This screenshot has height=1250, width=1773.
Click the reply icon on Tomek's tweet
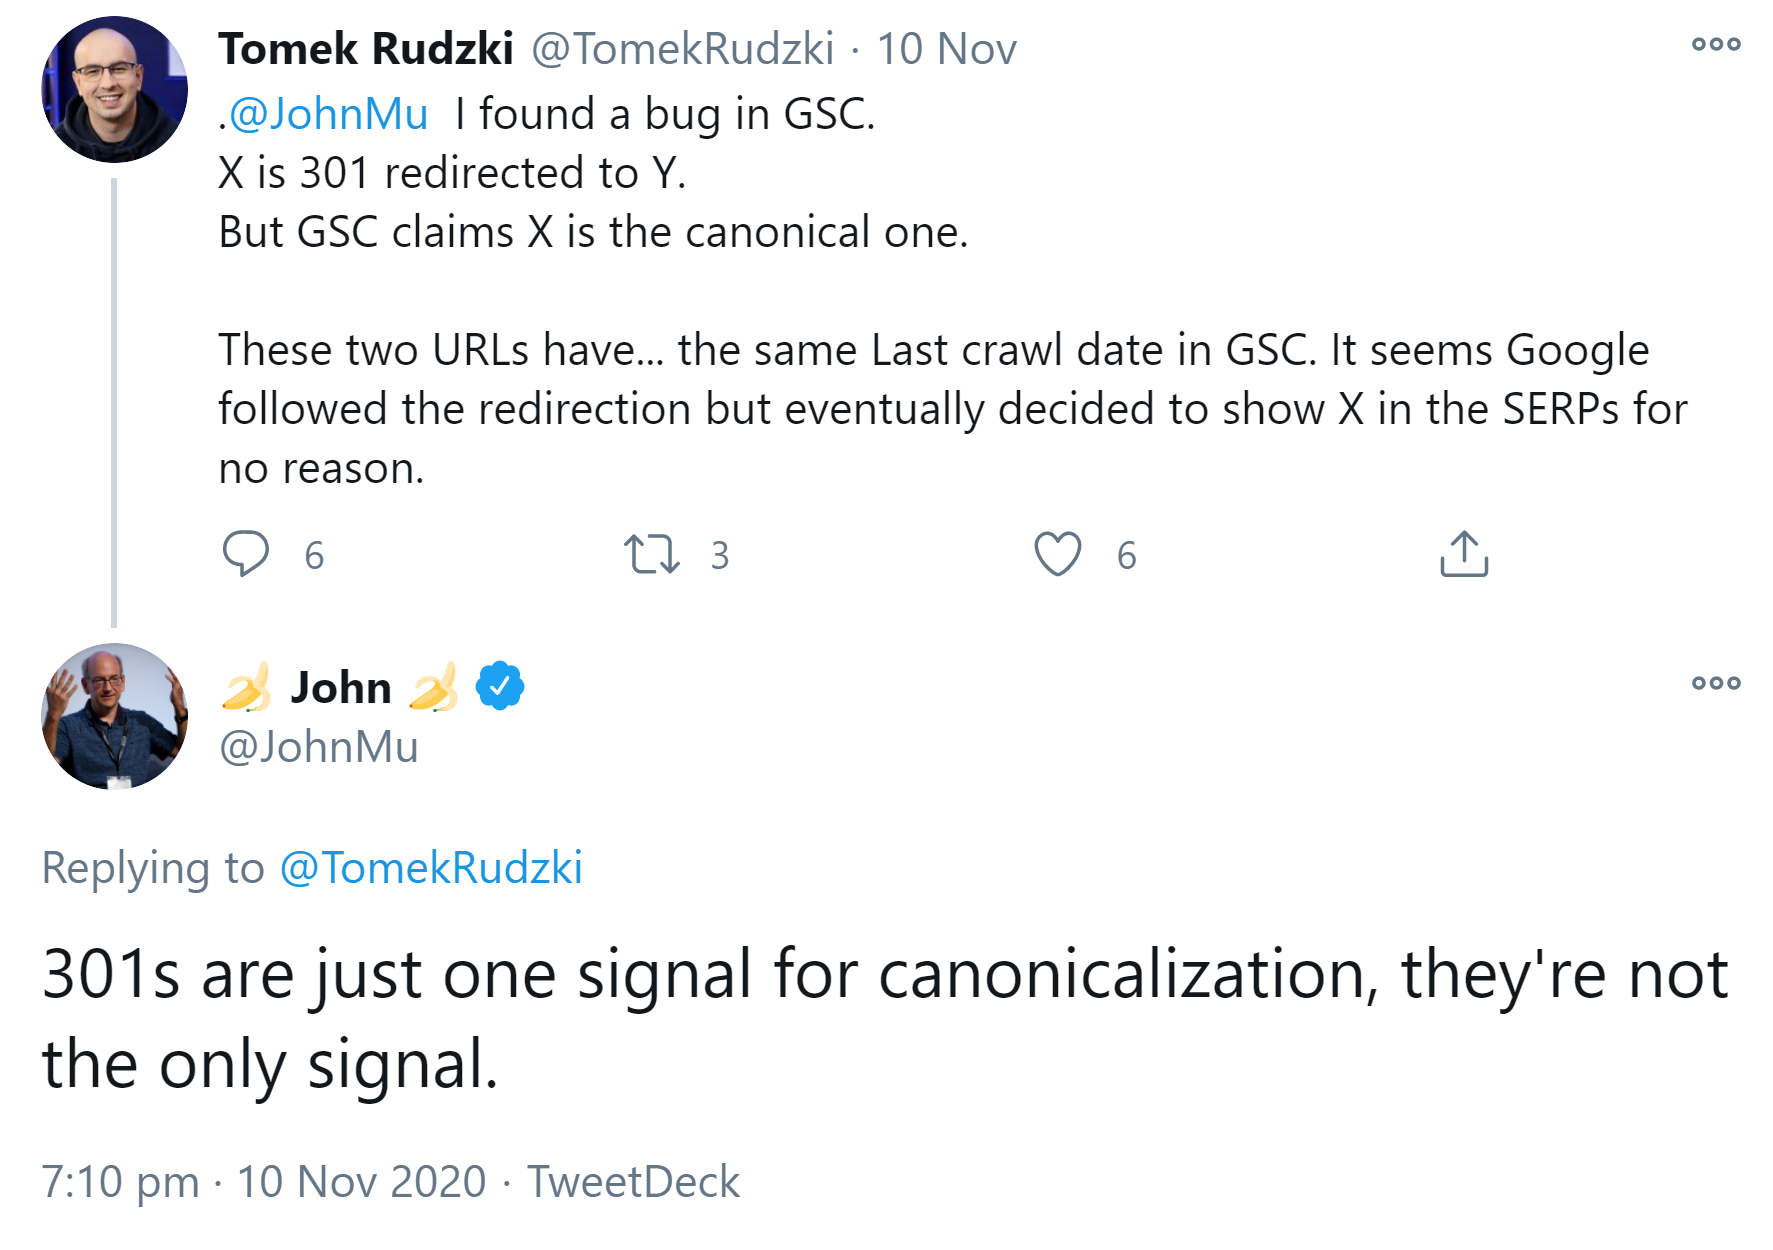tap(245, 553)
